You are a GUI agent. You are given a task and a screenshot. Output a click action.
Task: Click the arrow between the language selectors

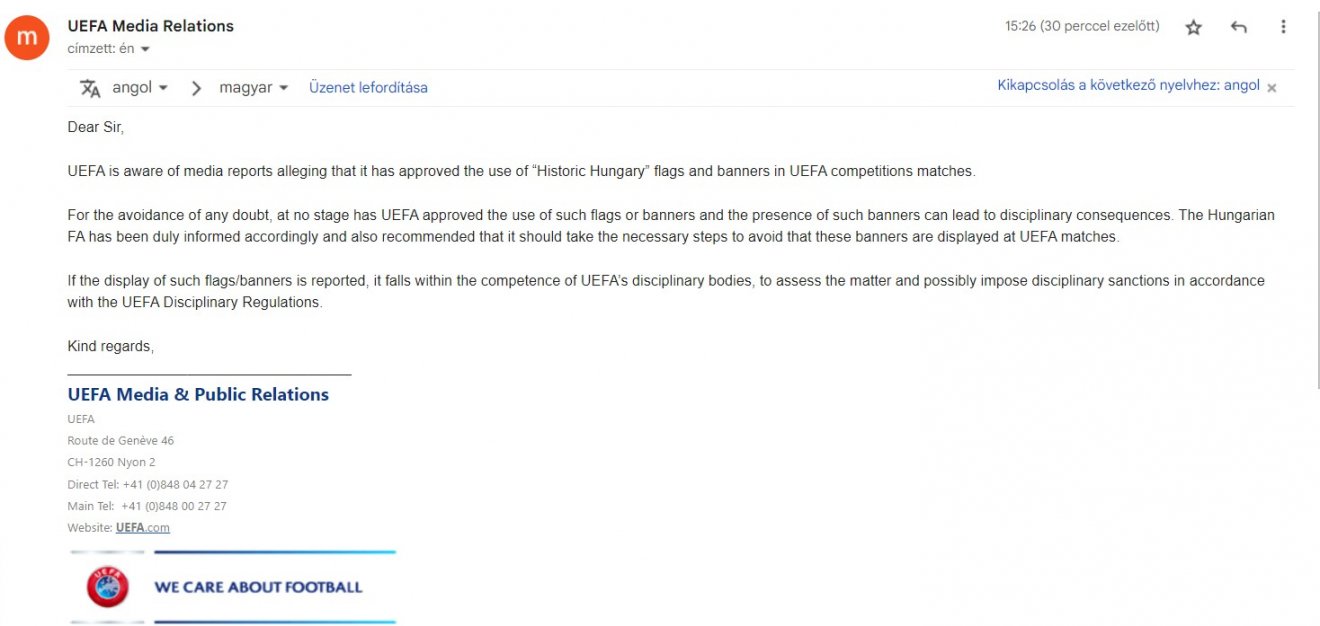point(196,88)
